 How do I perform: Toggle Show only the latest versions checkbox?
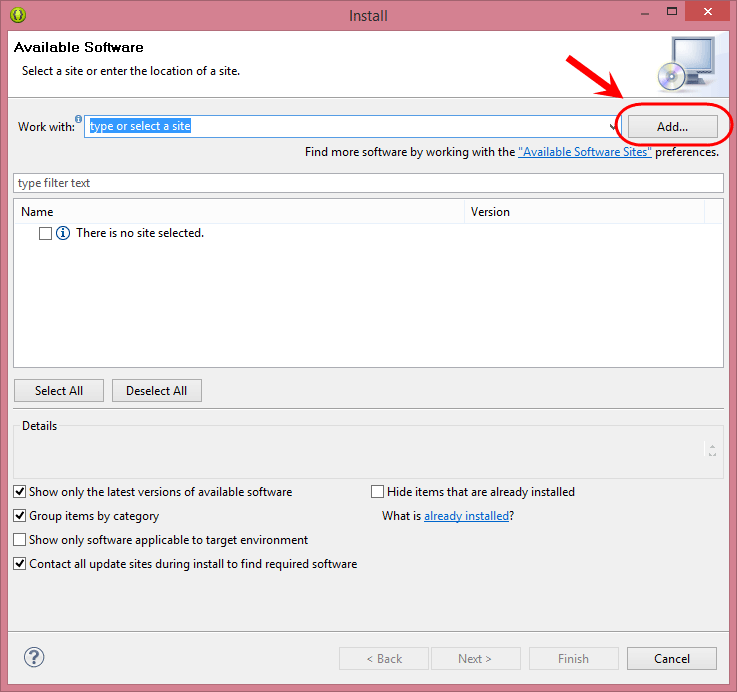pyautogui.click(x=19, y=492)
